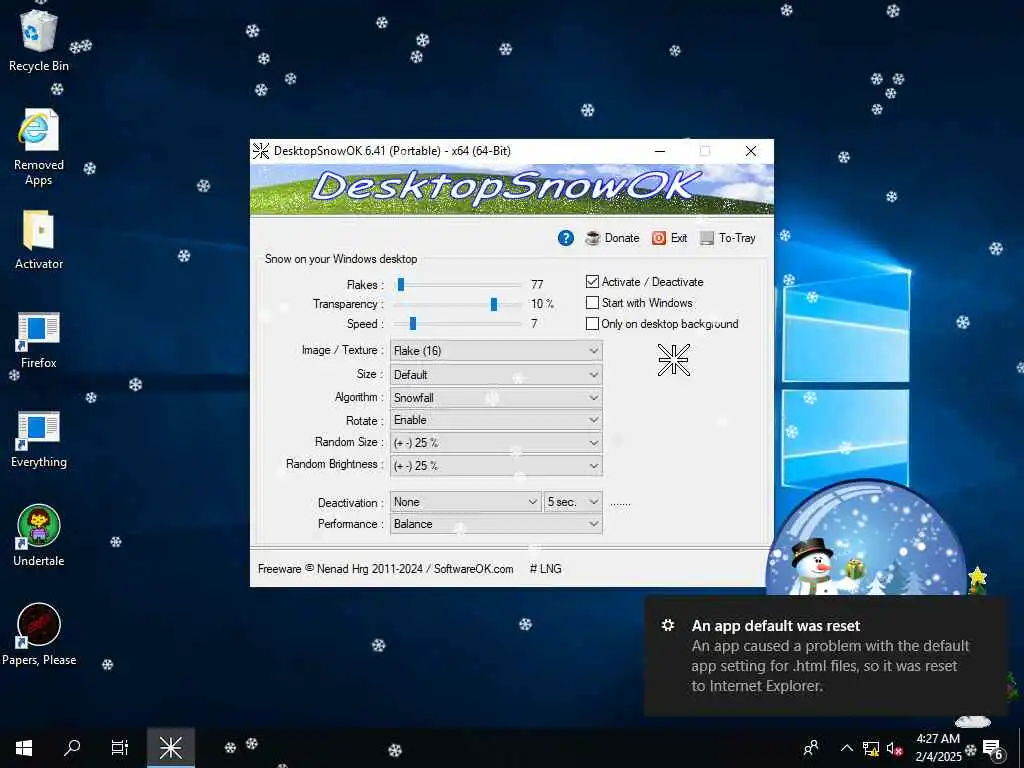This screenshot has height=768, width=1024.
Task: Open the Windows Start menu
Action: [x=24, y=748]
